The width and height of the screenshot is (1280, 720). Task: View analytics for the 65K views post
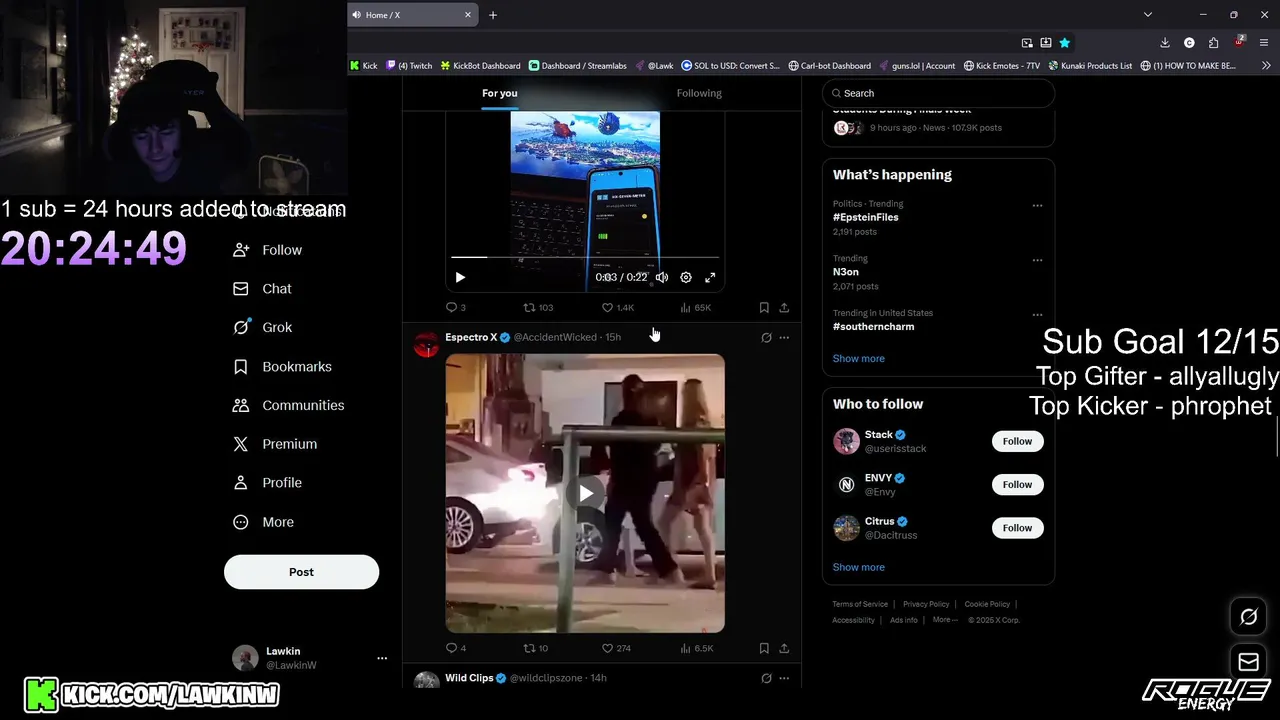[695, 307]
